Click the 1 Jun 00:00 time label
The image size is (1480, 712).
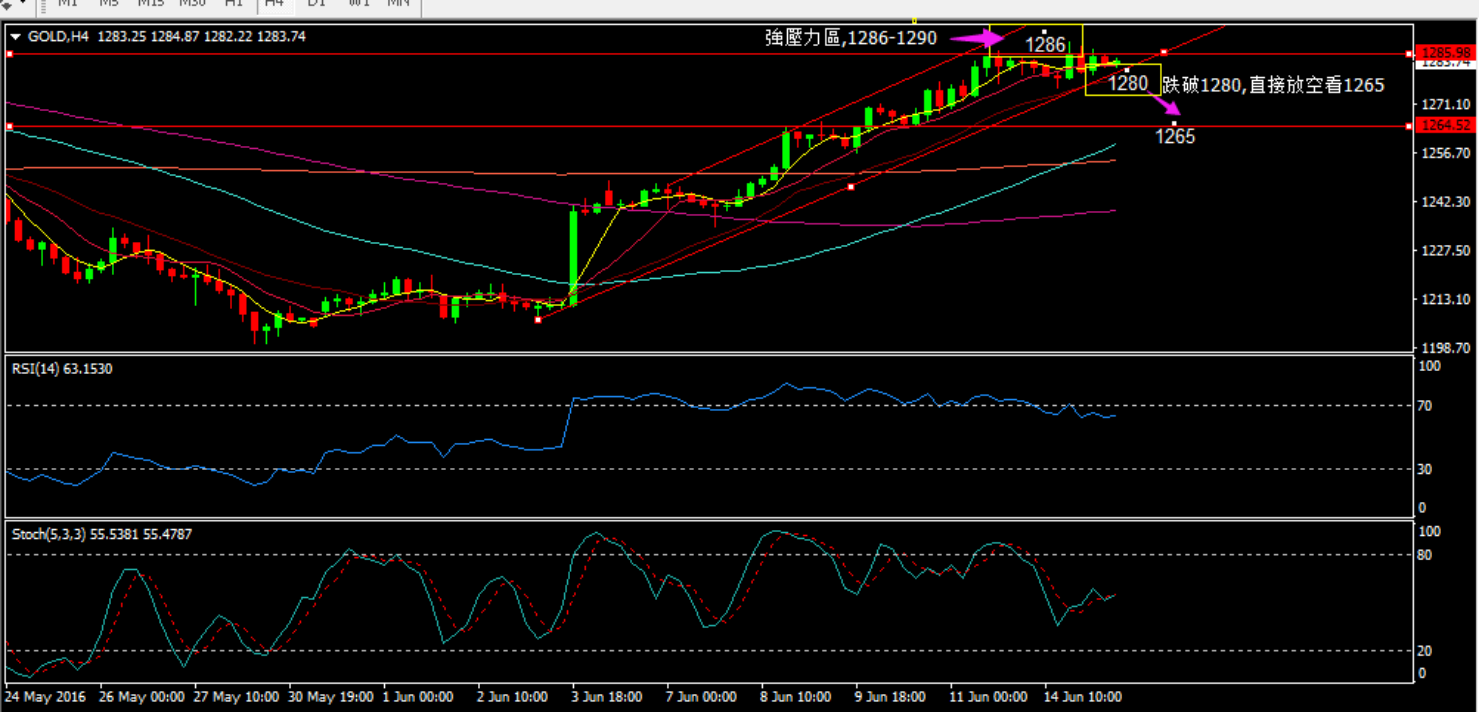tap(417, 696)
